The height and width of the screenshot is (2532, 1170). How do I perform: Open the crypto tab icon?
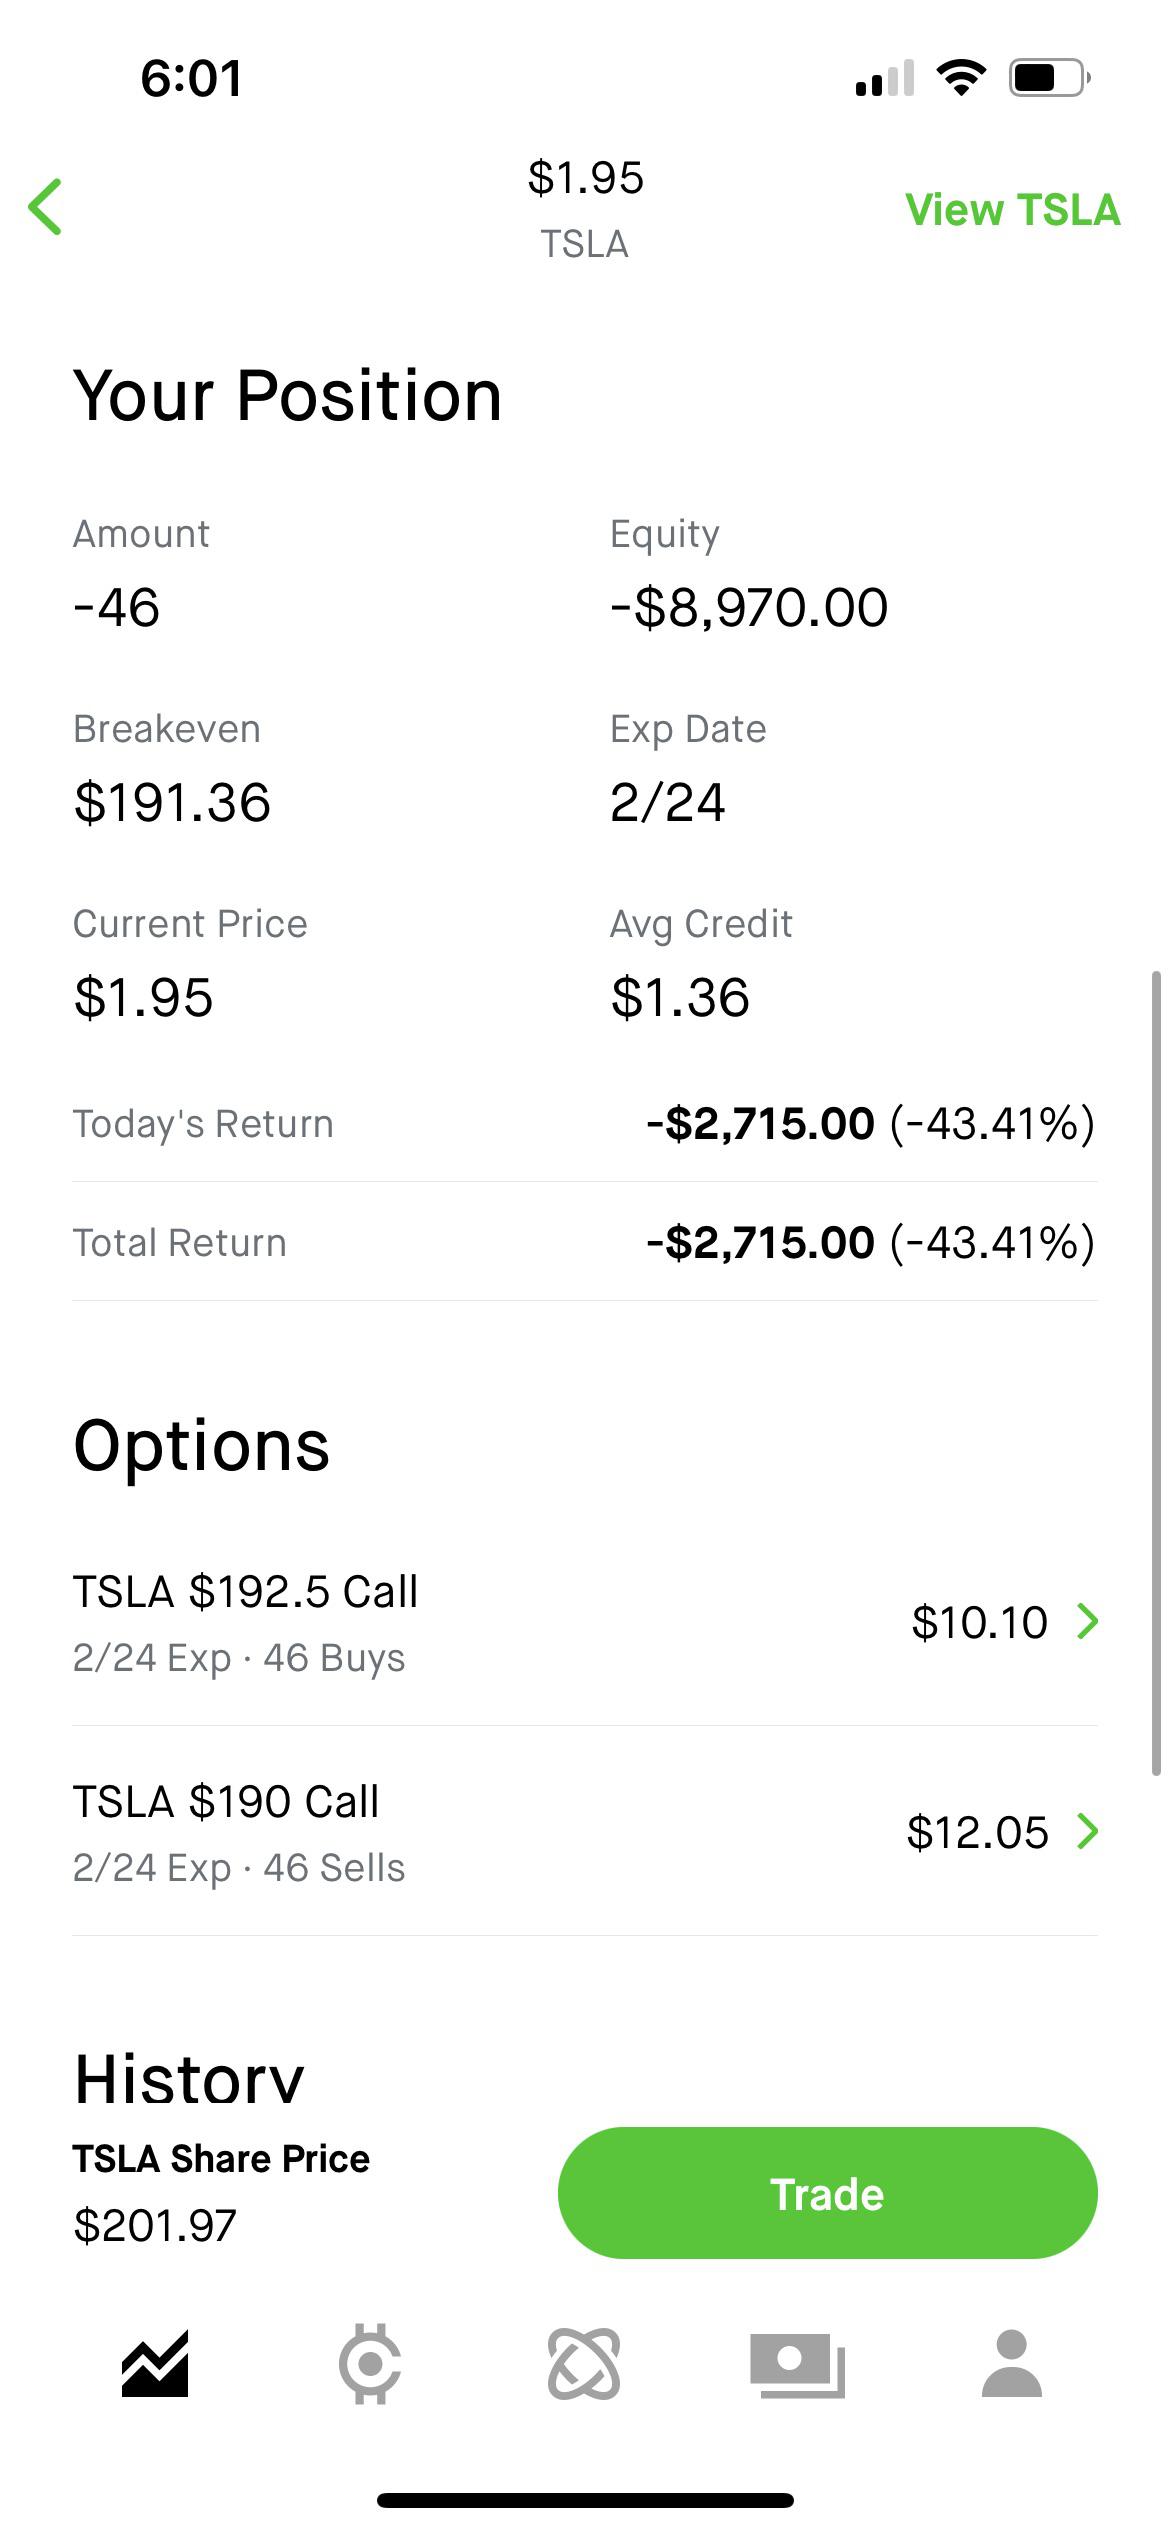(369, 2364)
